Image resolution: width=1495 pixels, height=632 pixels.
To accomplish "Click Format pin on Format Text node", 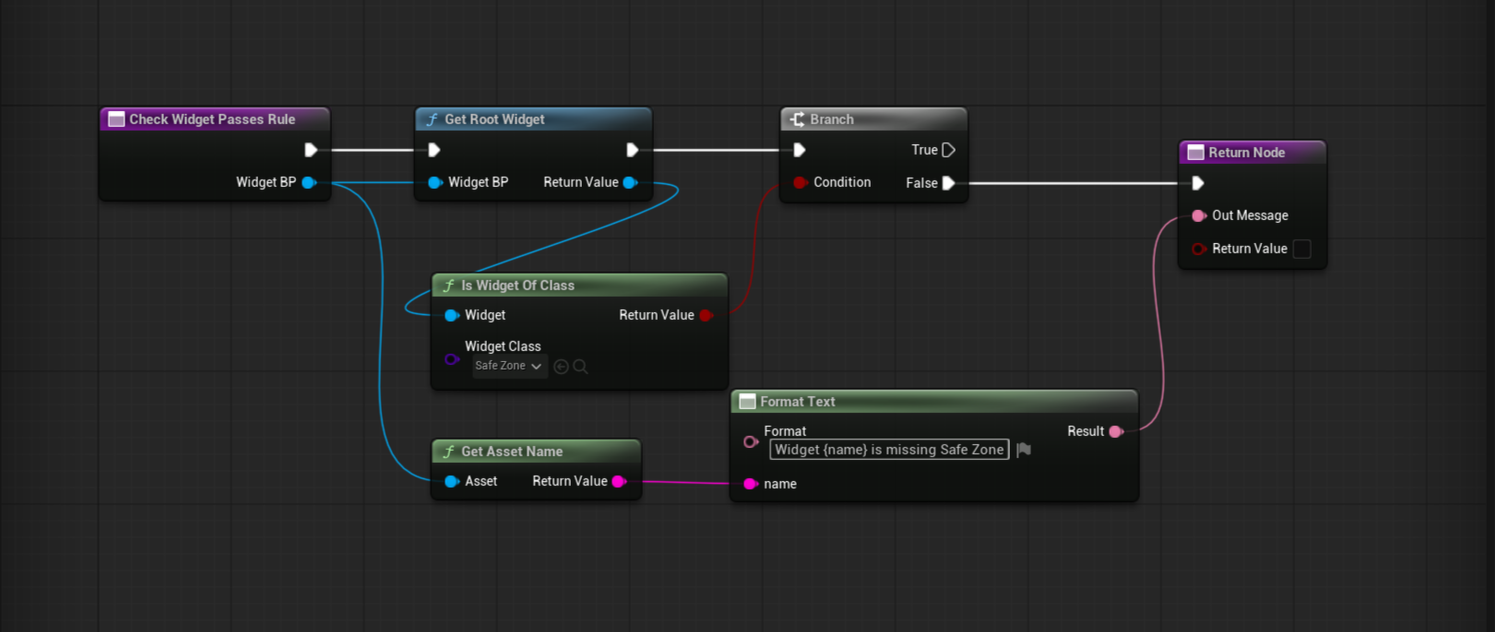I will (751, 441).
